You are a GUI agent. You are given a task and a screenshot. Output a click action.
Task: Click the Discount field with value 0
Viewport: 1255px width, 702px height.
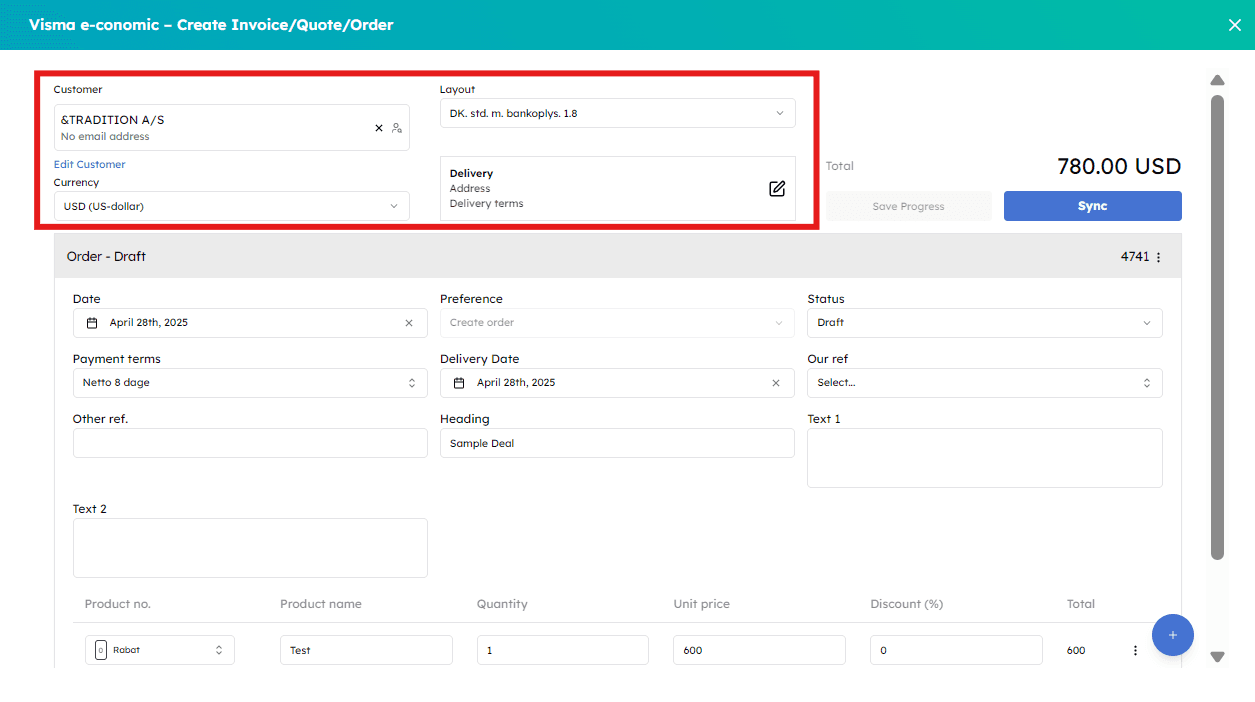pos(956,650)
